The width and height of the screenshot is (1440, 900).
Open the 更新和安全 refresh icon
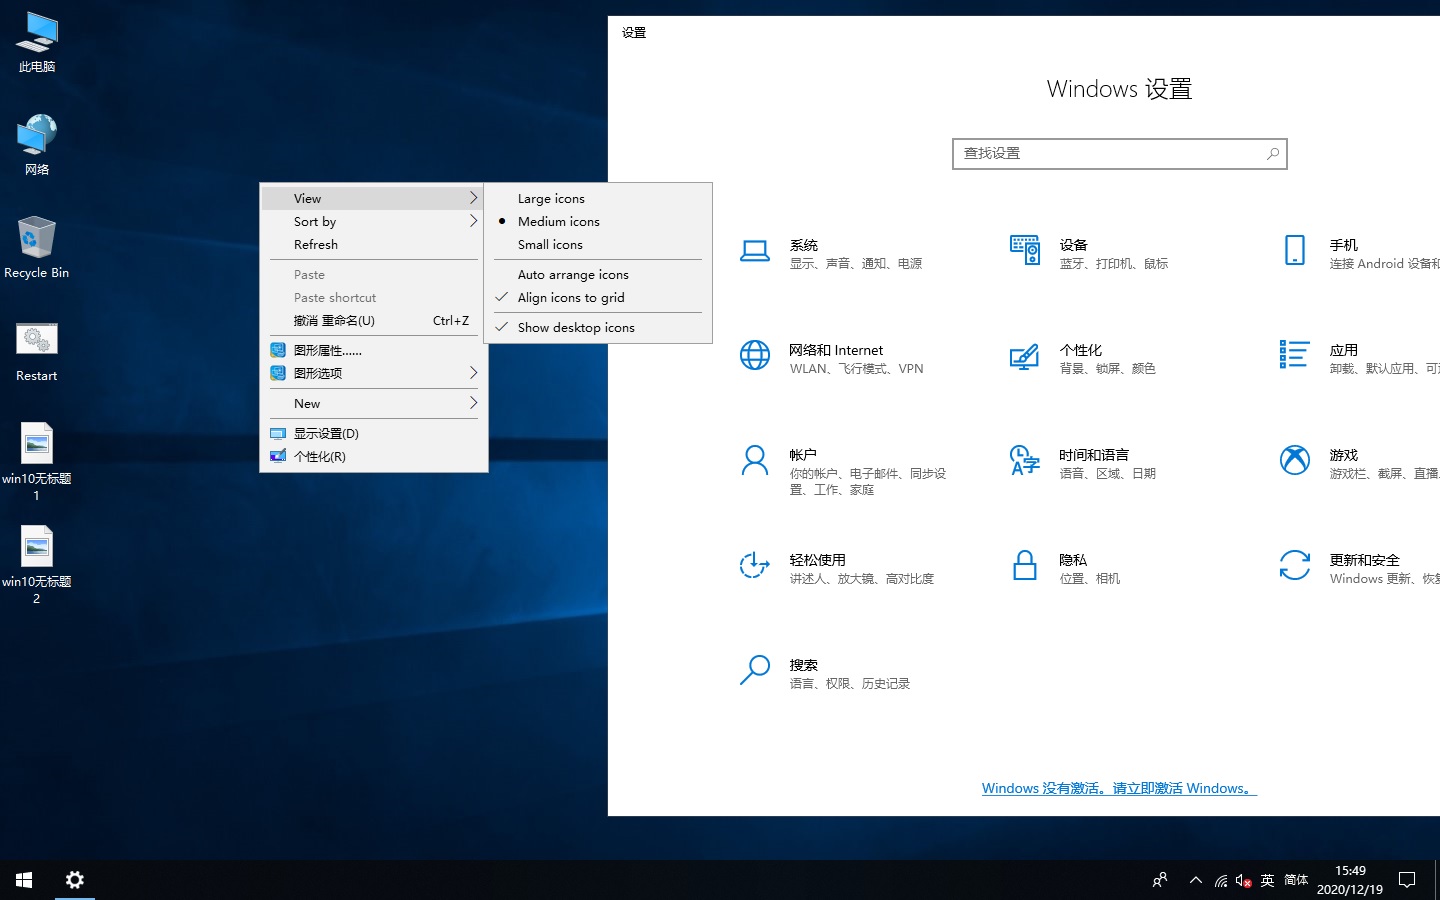point(1295,565)
